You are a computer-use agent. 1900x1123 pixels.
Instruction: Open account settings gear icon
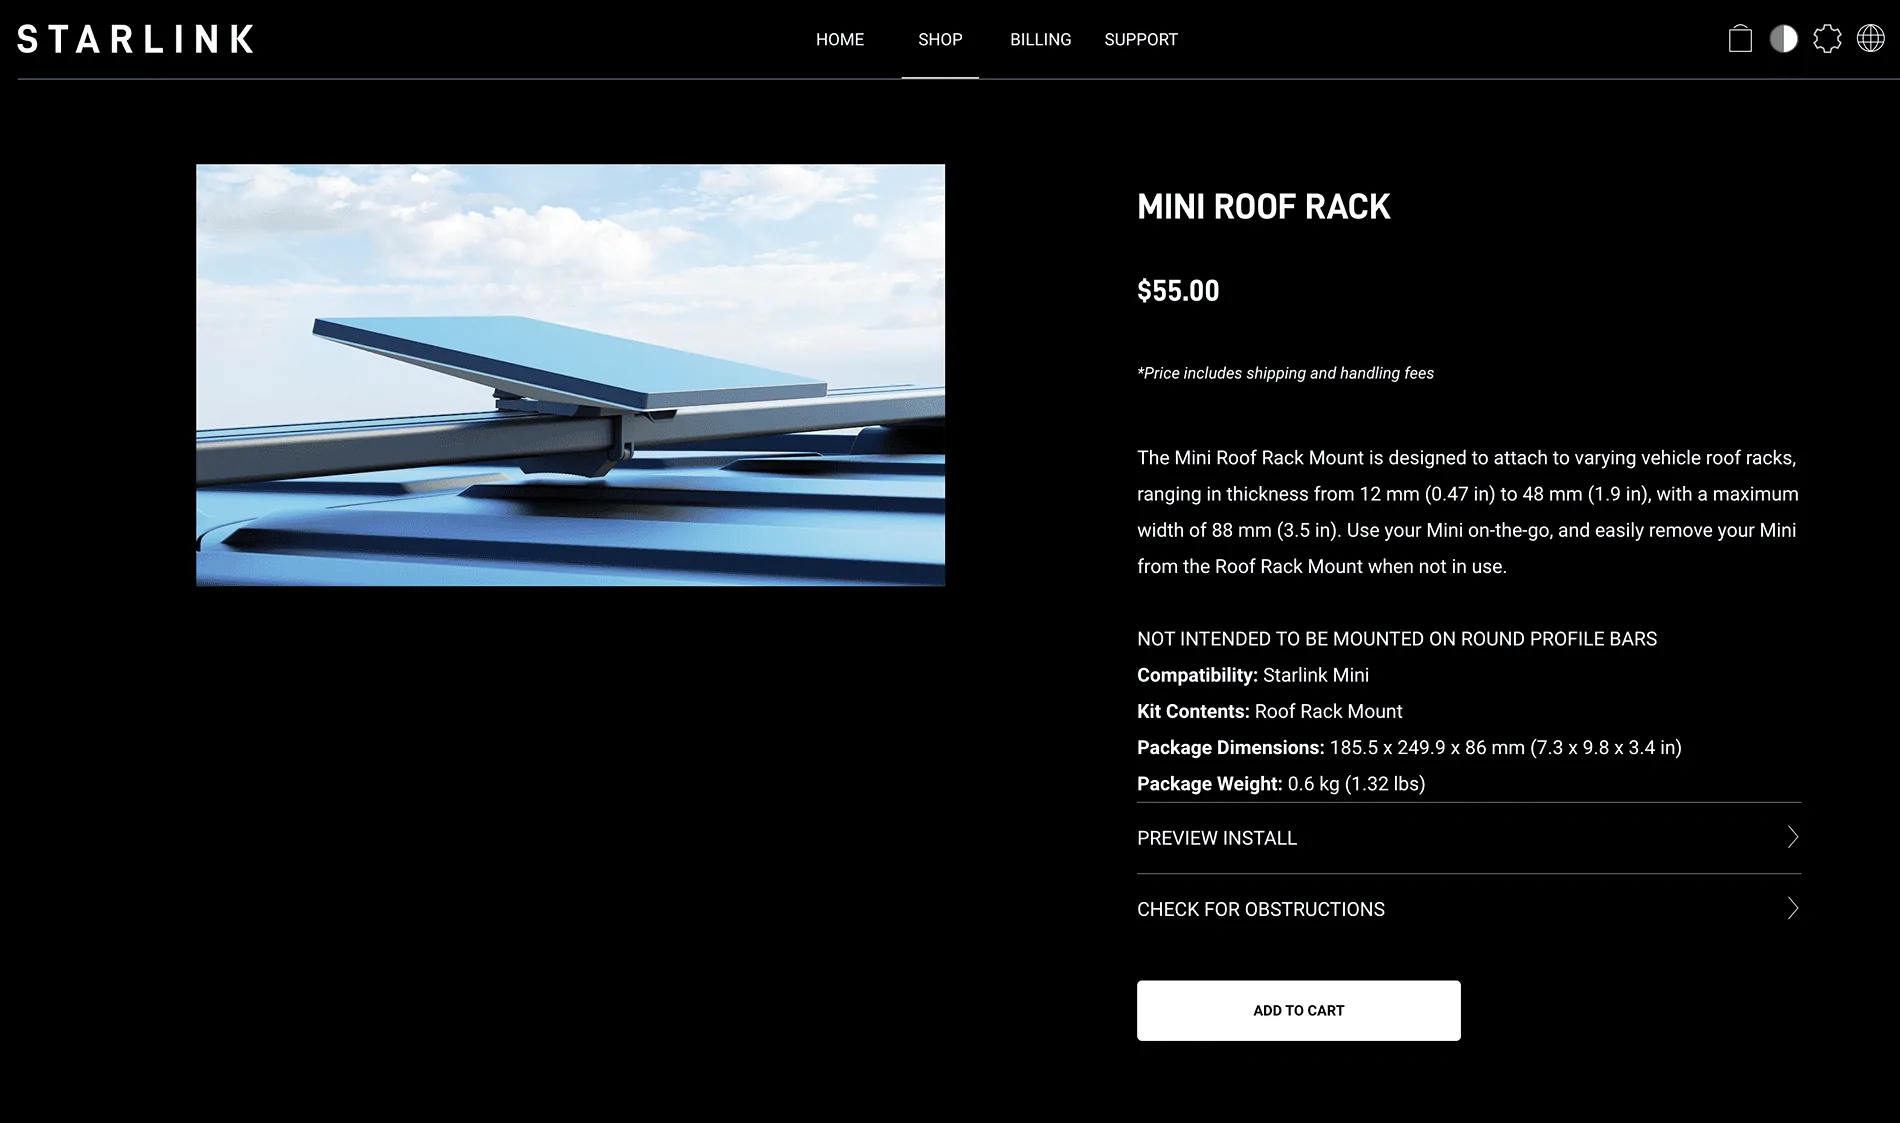click(1827, 39)
